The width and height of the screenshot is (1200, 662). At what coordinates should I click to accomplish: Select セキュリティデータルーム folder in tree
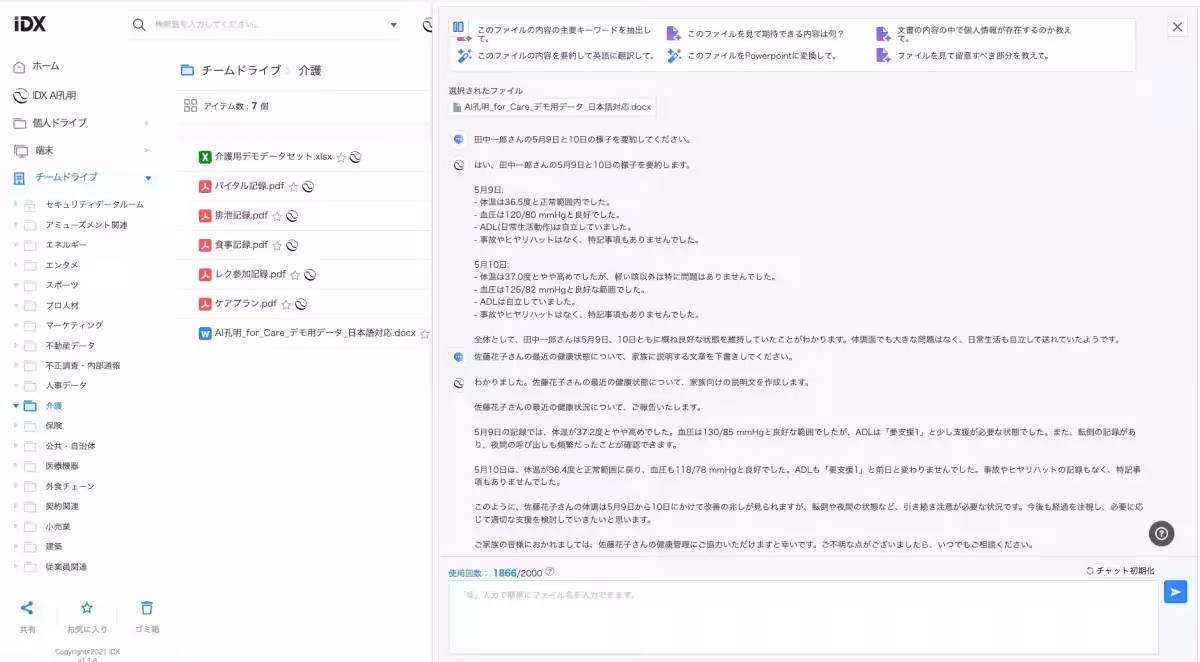coord(94,204)
